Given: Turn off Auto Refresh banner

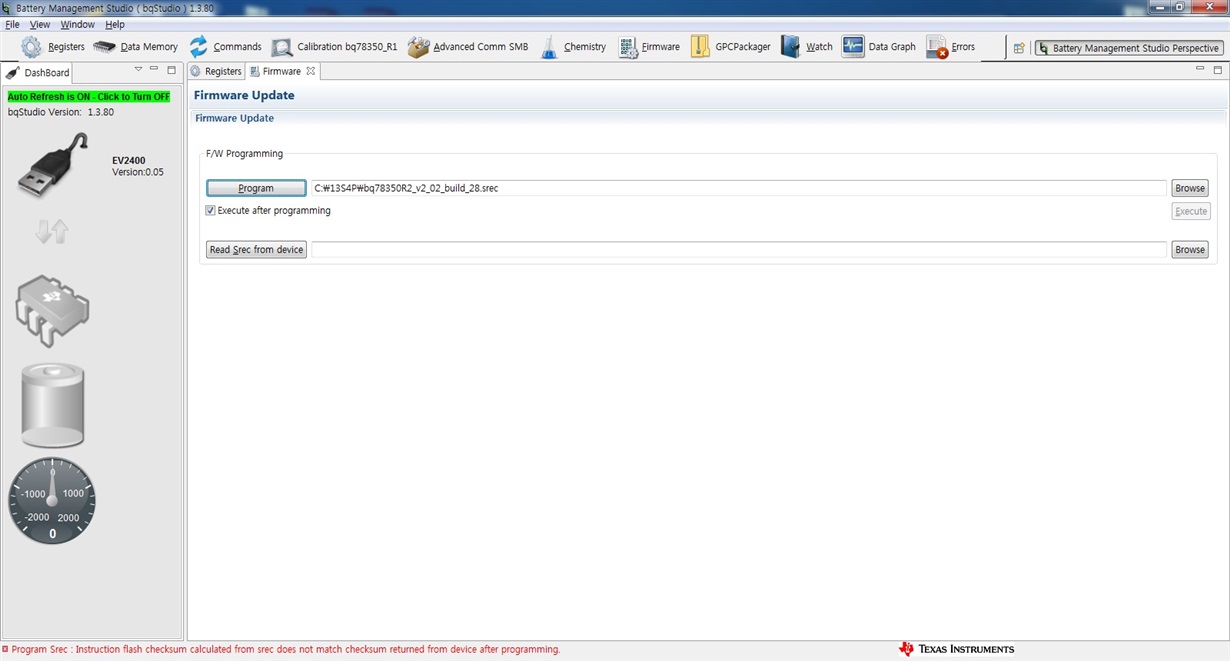Looking at the screenshot, I should (x=89, y=97).
